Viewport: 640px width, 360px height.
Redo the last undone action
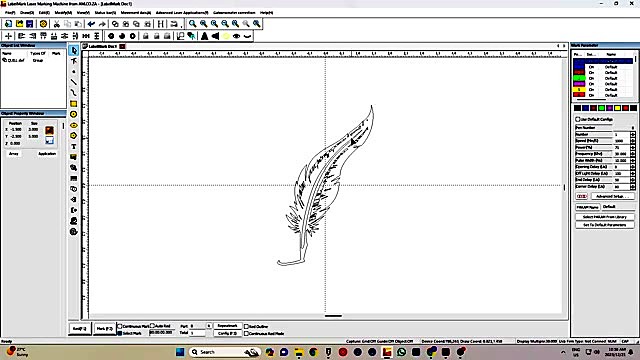point(102,24)
